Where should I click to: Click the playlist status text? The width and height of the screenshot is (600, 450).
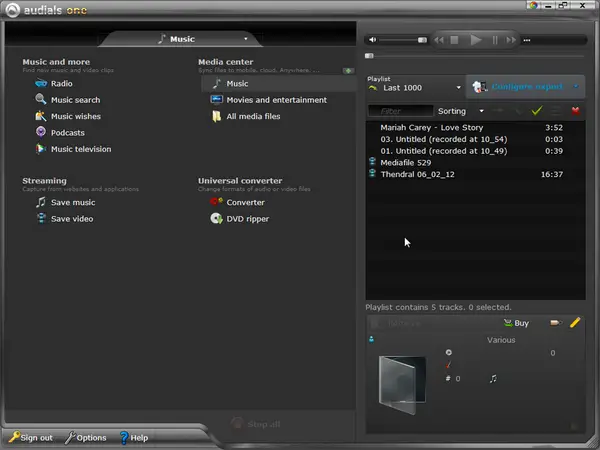[438, 307]
